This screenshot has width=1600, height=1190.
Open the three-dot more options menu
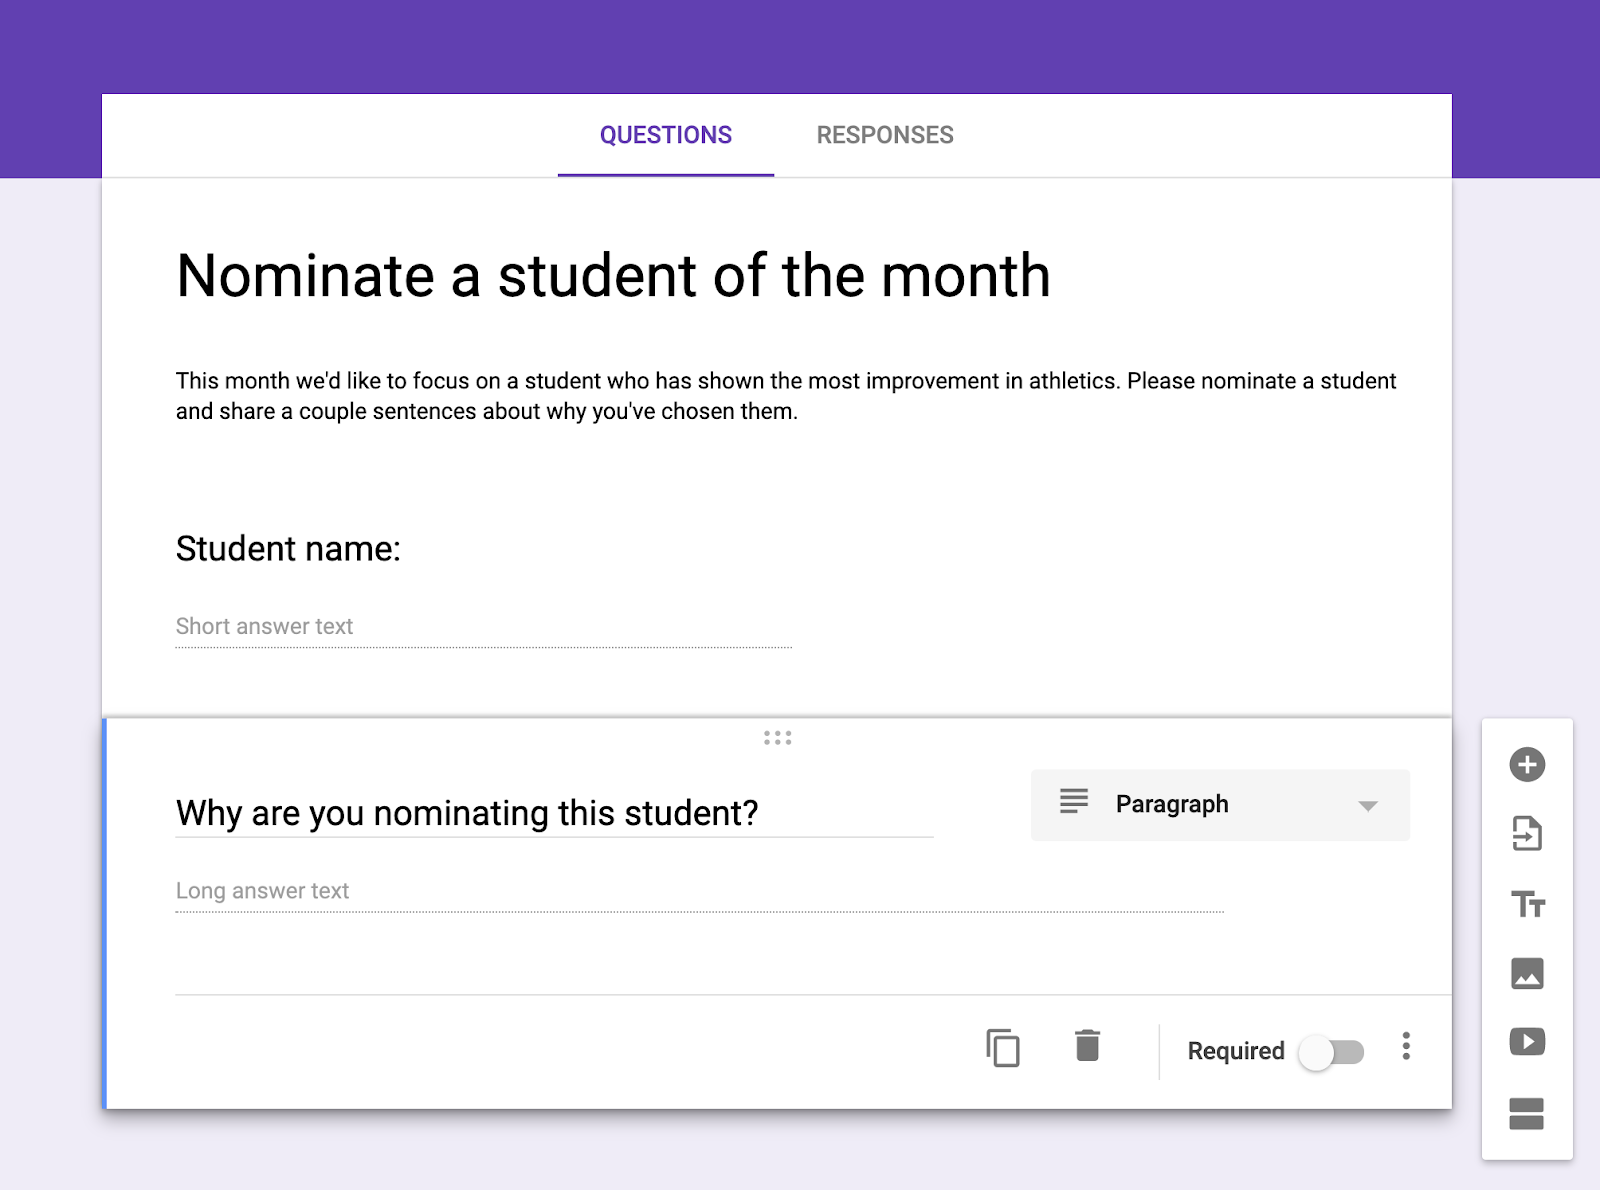[1406, 1048]
